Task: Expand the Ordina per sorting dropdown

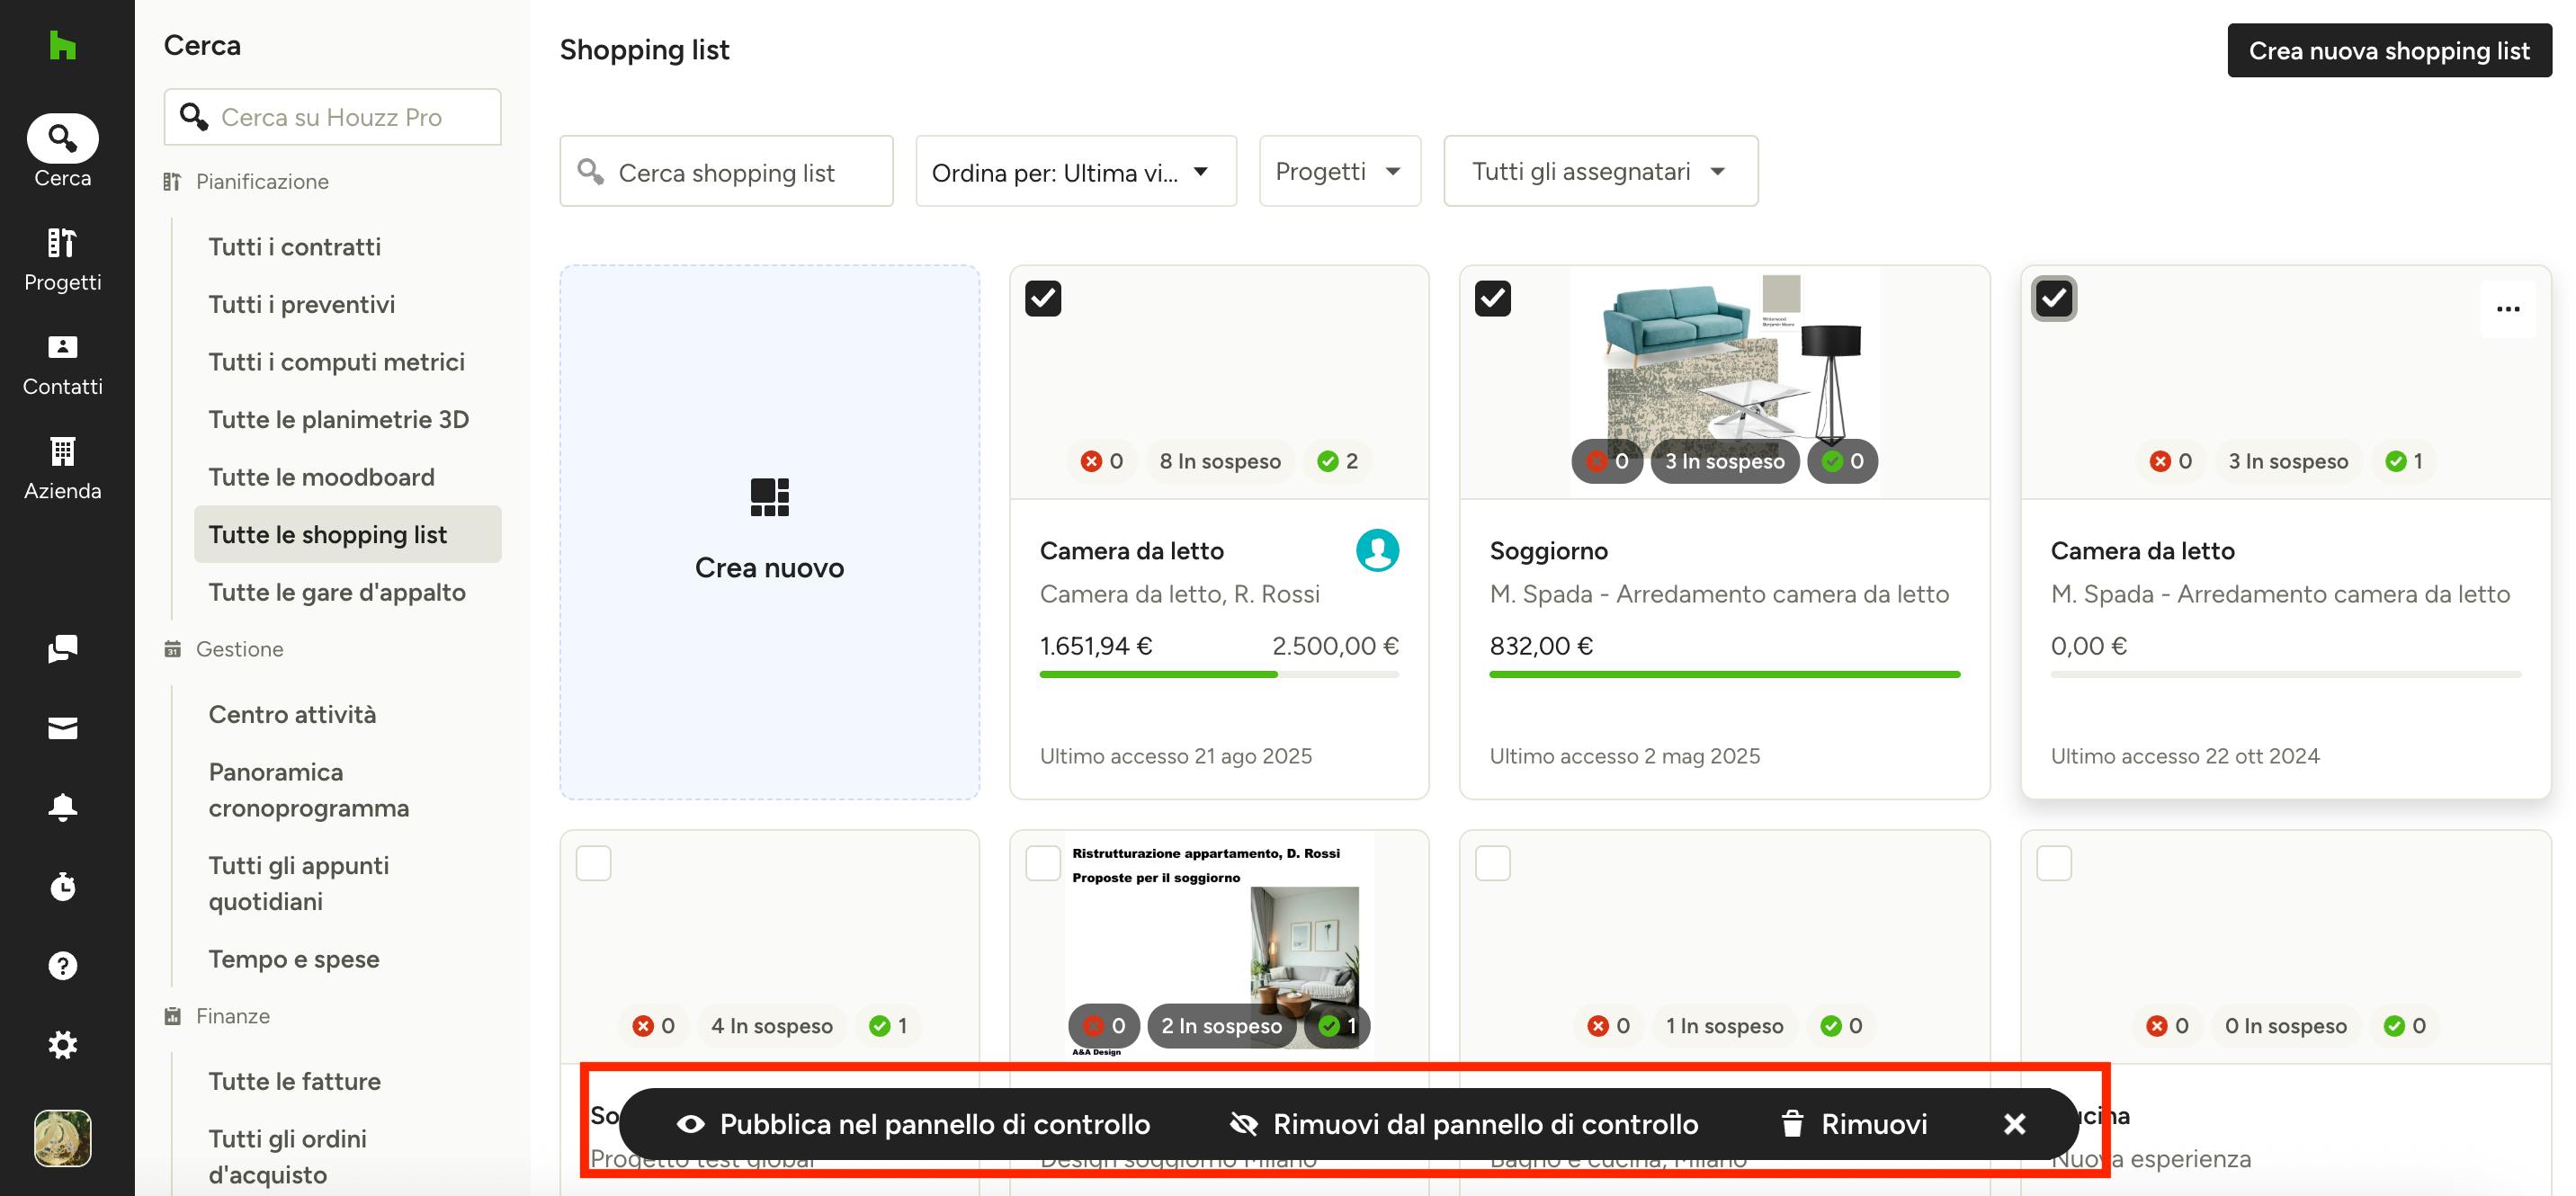Action: click(1075, 172)
